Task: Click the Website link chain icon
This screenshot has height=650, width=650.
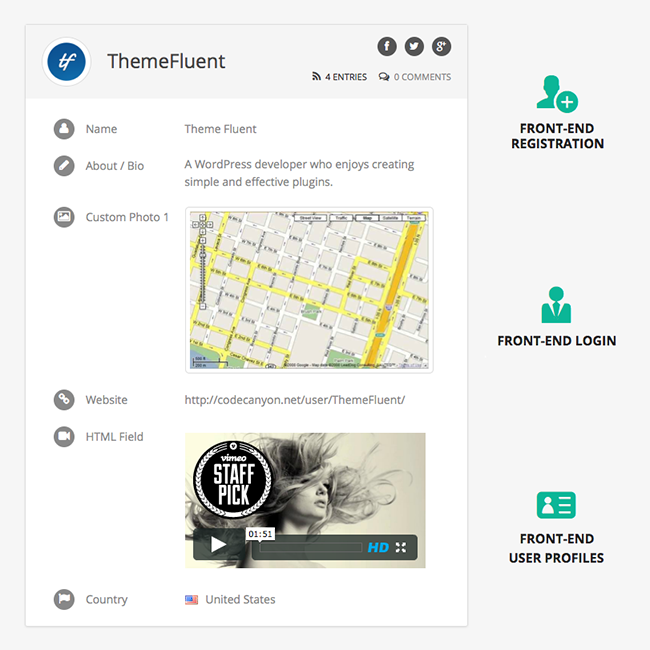Action: [x=64, y=400]
